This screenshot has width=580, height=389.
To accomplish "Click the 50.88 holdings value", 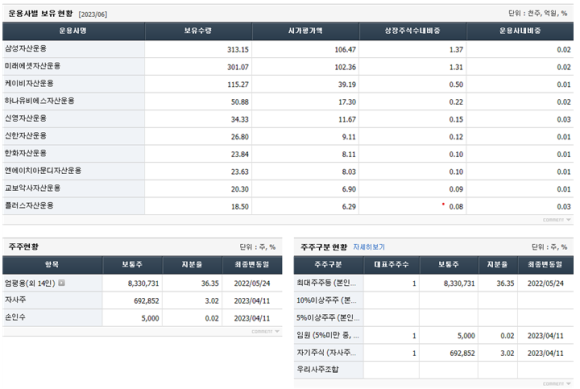I will click(x=240, y=102).
